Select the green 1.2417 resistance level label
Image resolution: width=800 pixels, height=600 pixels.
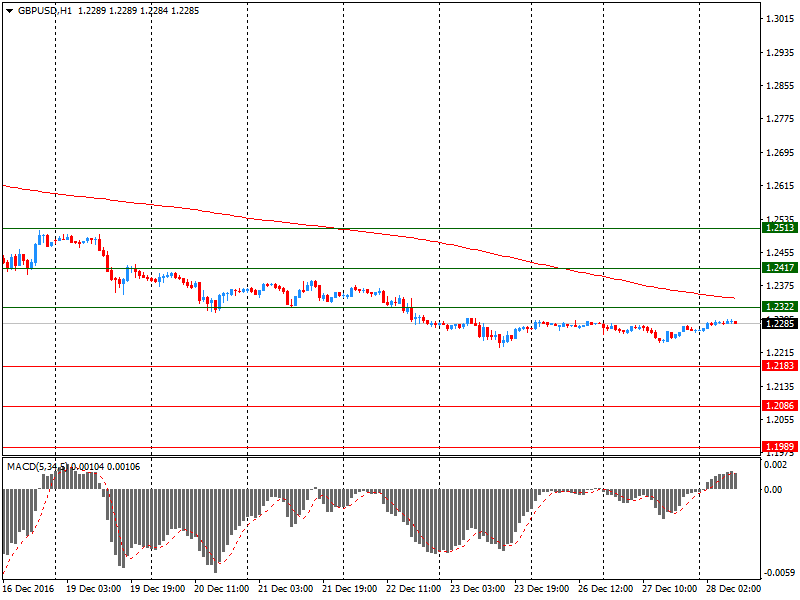point(779,267)
